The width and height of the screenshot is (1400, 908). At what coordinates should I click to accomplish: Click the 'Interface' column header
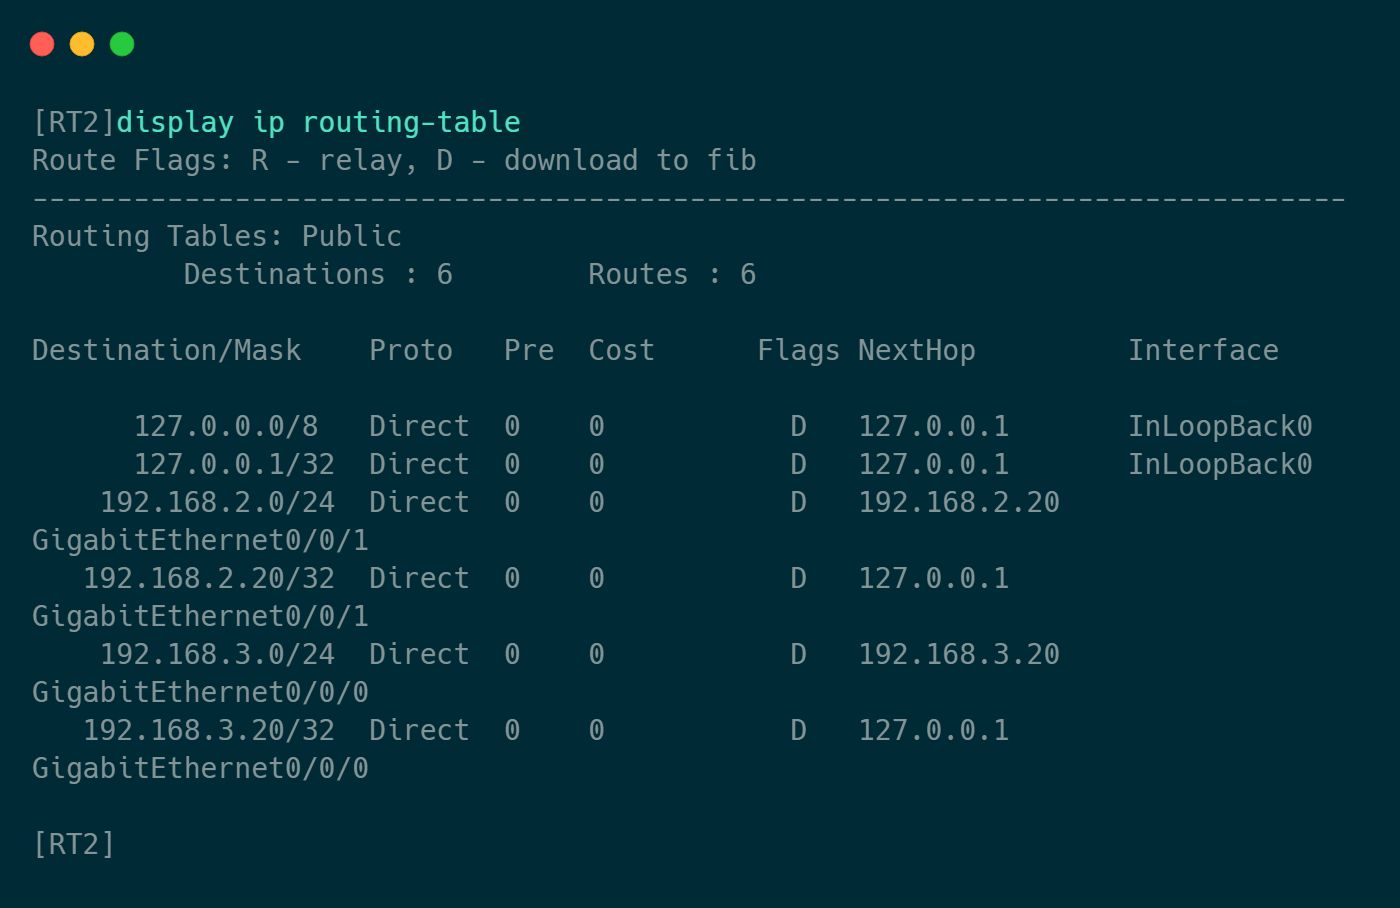(x=1203, y=350)
